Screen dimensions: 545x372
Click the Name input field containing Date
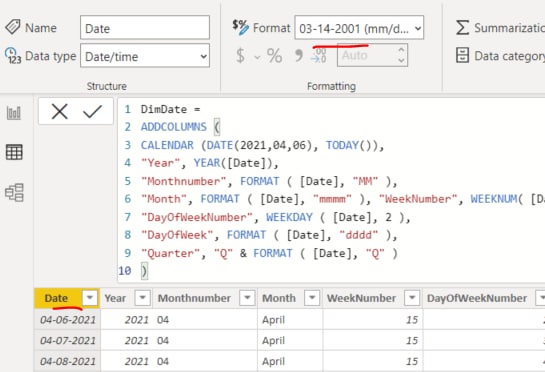145,27
